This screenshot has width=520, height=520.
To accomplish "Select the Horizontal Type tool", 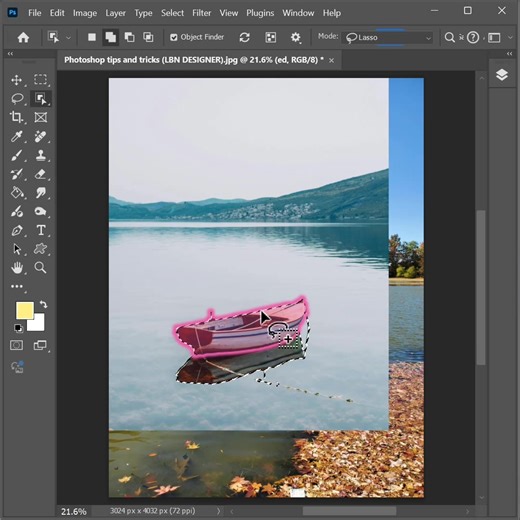I will coord(41,230).
